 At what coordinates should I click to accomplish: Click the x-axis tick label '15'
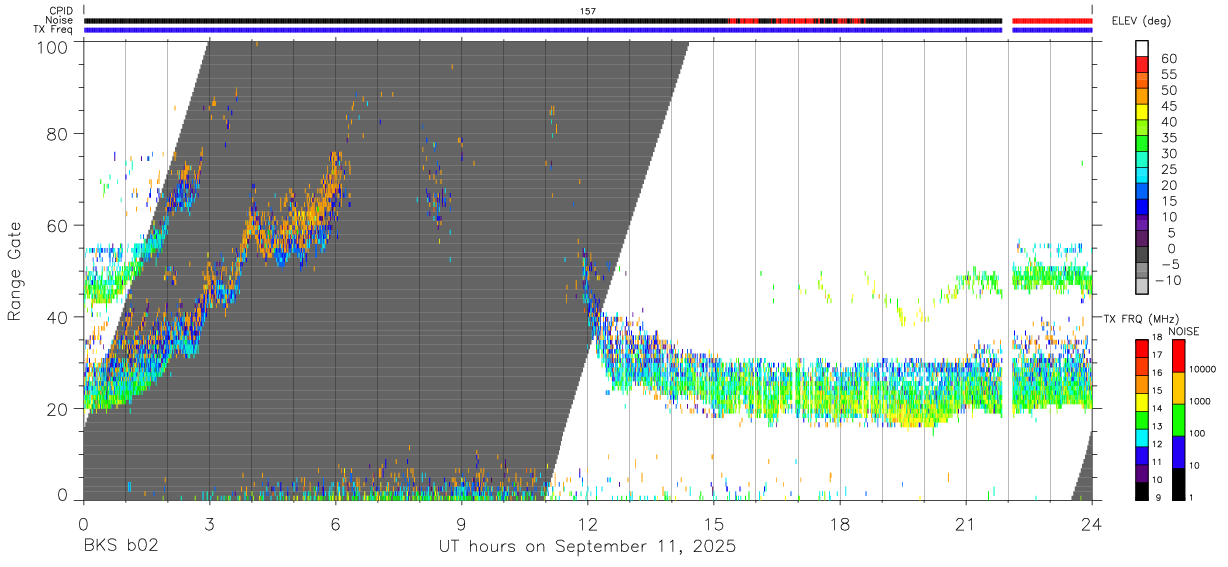713,524
